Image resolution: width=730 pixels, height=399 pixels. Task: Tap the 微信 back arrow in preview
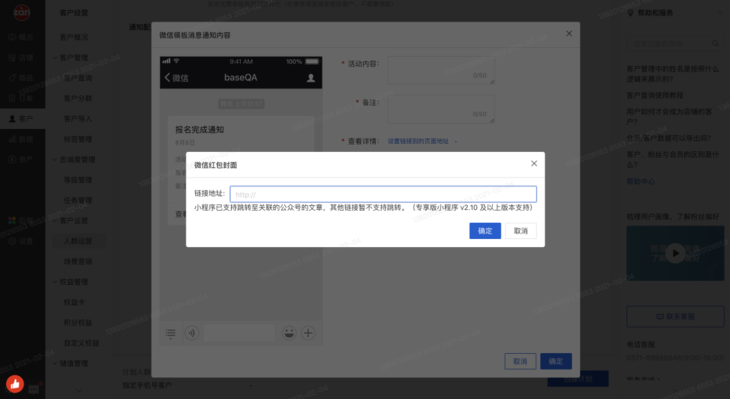pos(176,78)
